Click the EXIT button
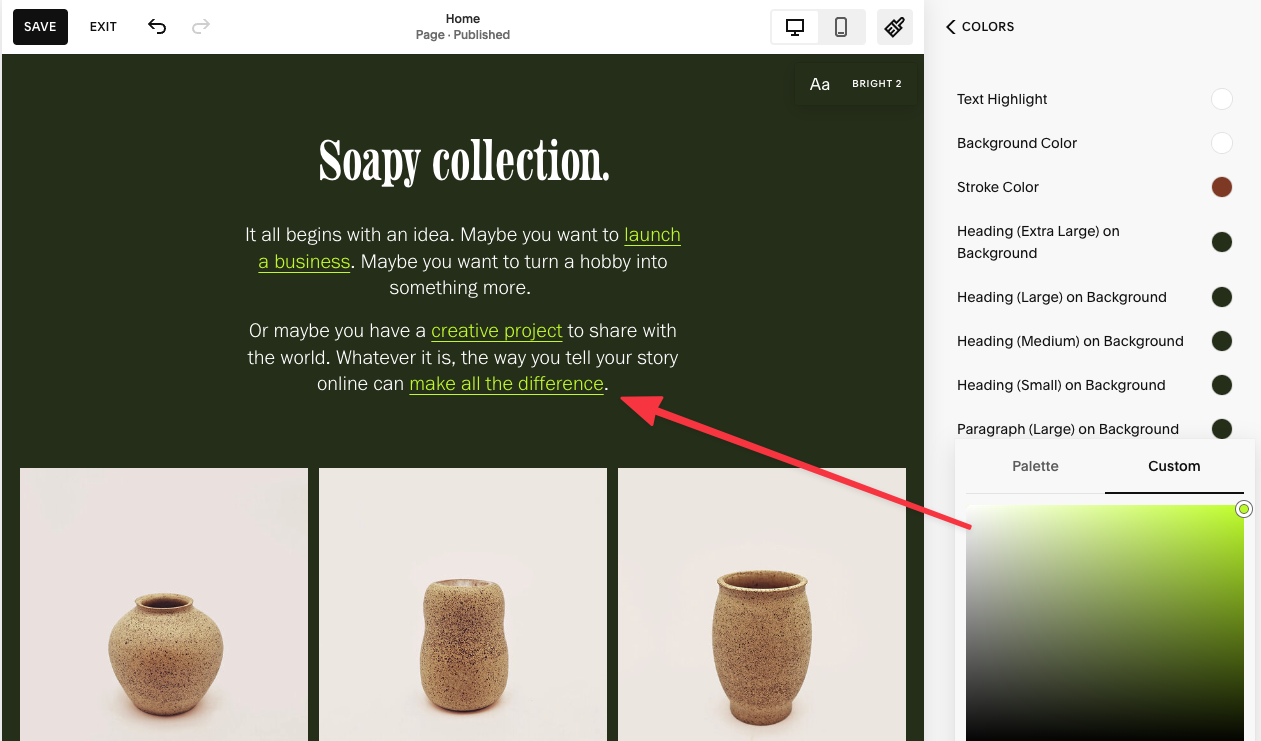The width and height of the screenshot is (1261, 741). tap(103, 27)
